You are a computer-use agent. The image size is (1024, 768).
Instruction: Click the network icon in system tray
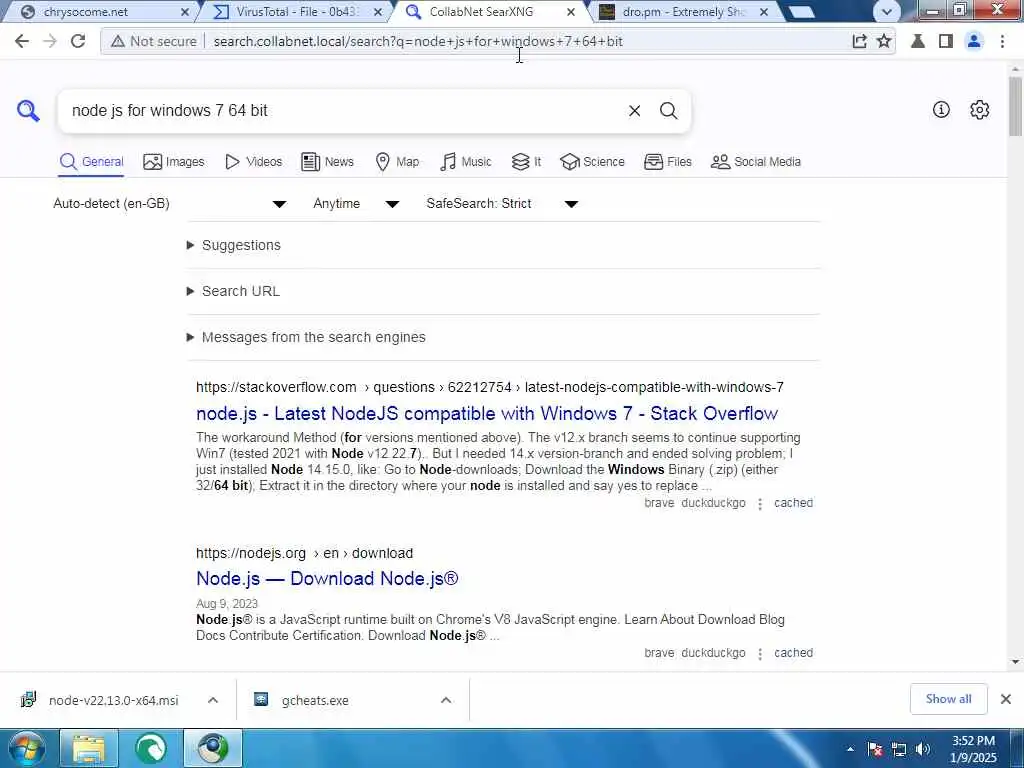point(899,749)
